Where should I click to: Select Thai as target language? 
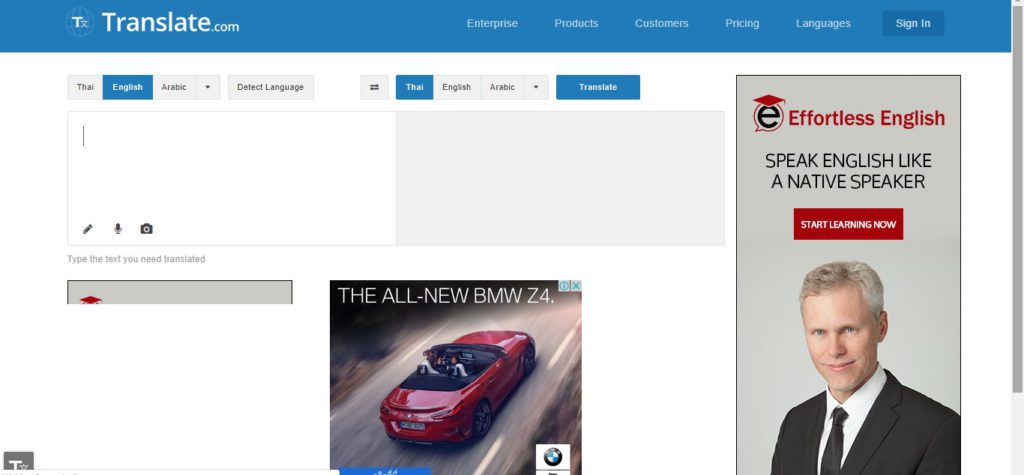click(415, 87)
